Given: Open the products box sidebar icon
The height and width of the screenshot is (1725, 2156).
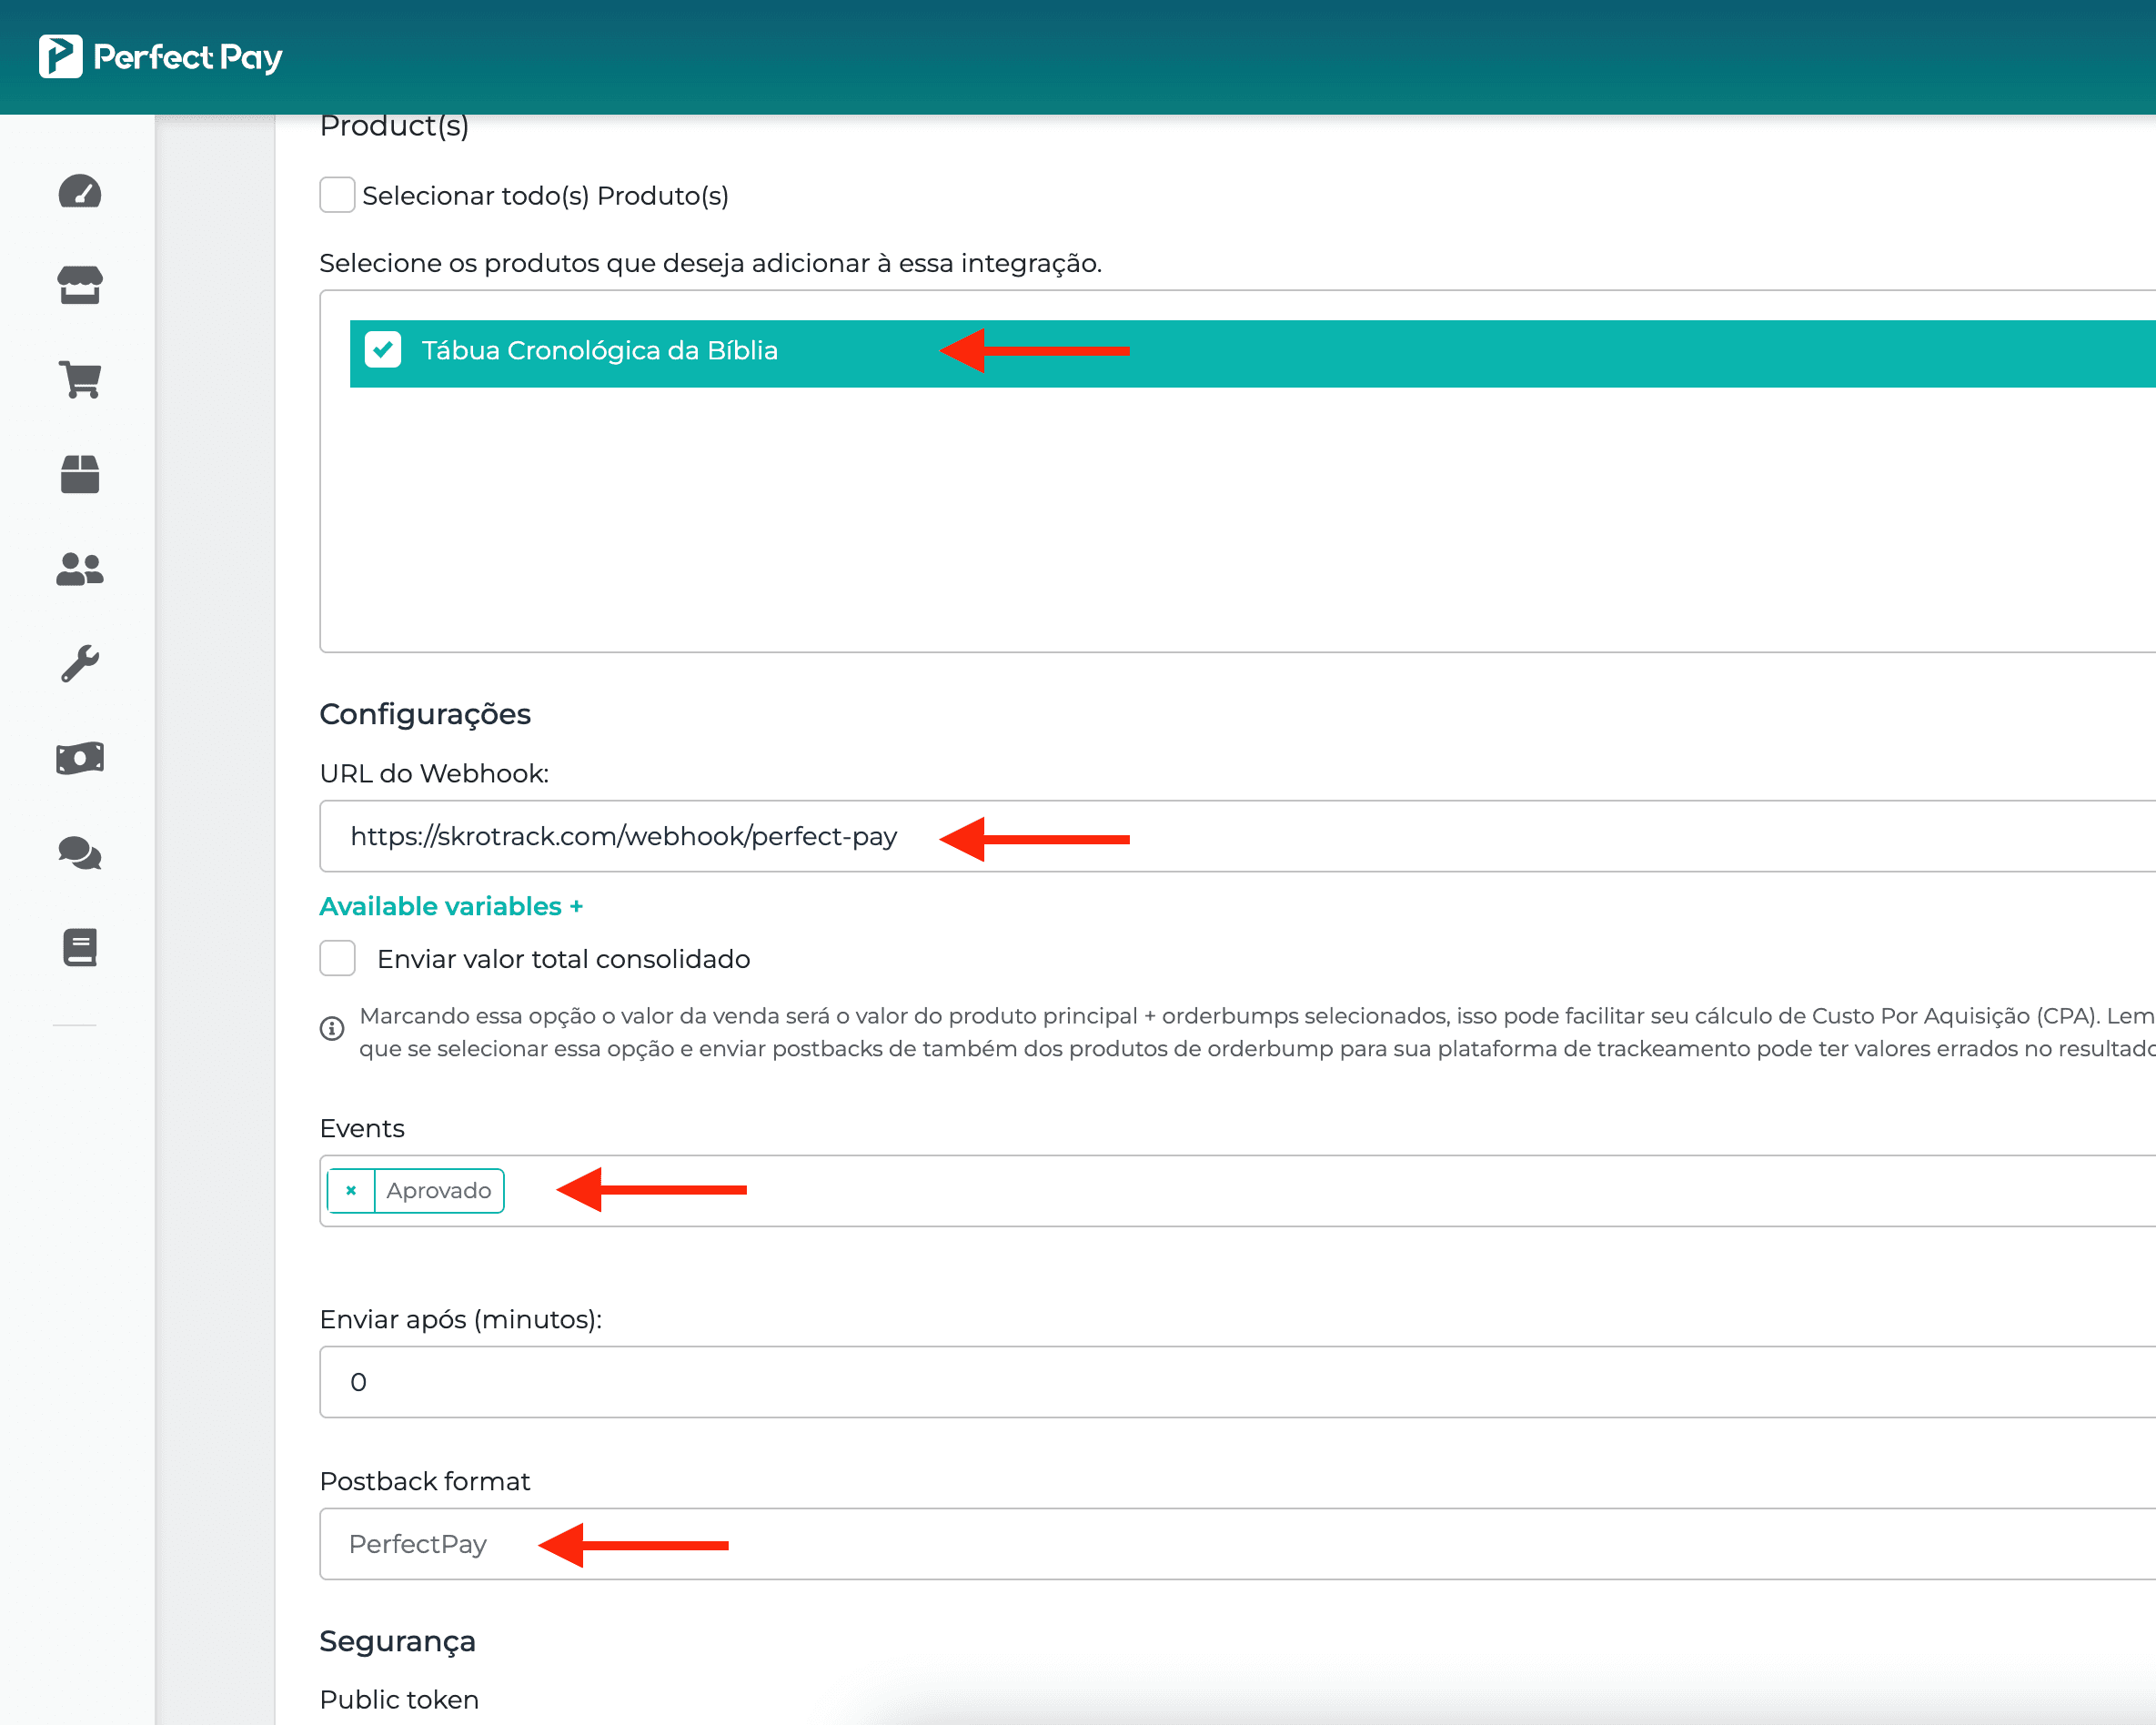Looking at the screenshot, I should (80, 474).
